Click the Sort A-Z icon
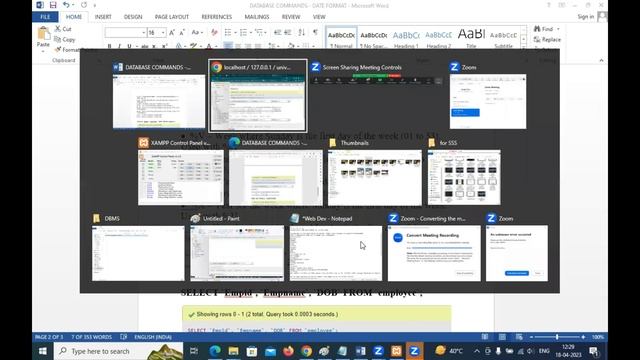The image size is (640, 360). pyautogui.click(x=302, y=33)
